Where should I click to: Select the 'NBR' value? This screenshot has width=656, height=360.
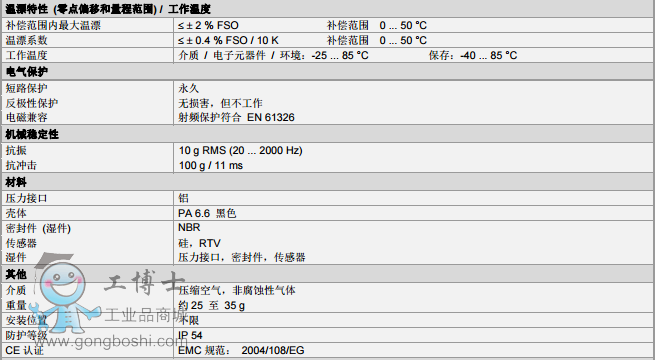[189, 227]
